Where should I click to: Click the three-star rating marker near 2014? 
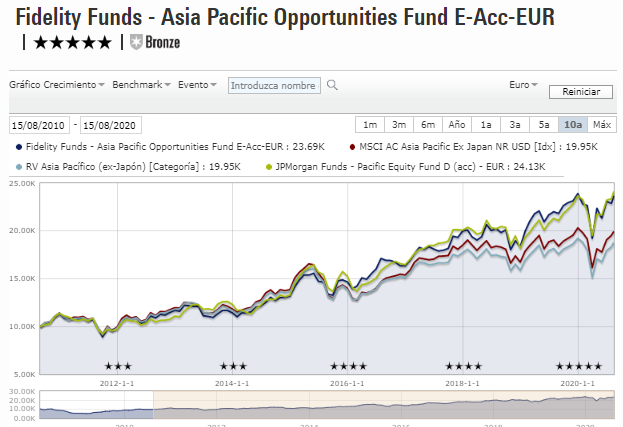pyautogui.click(x=232, y=366)
